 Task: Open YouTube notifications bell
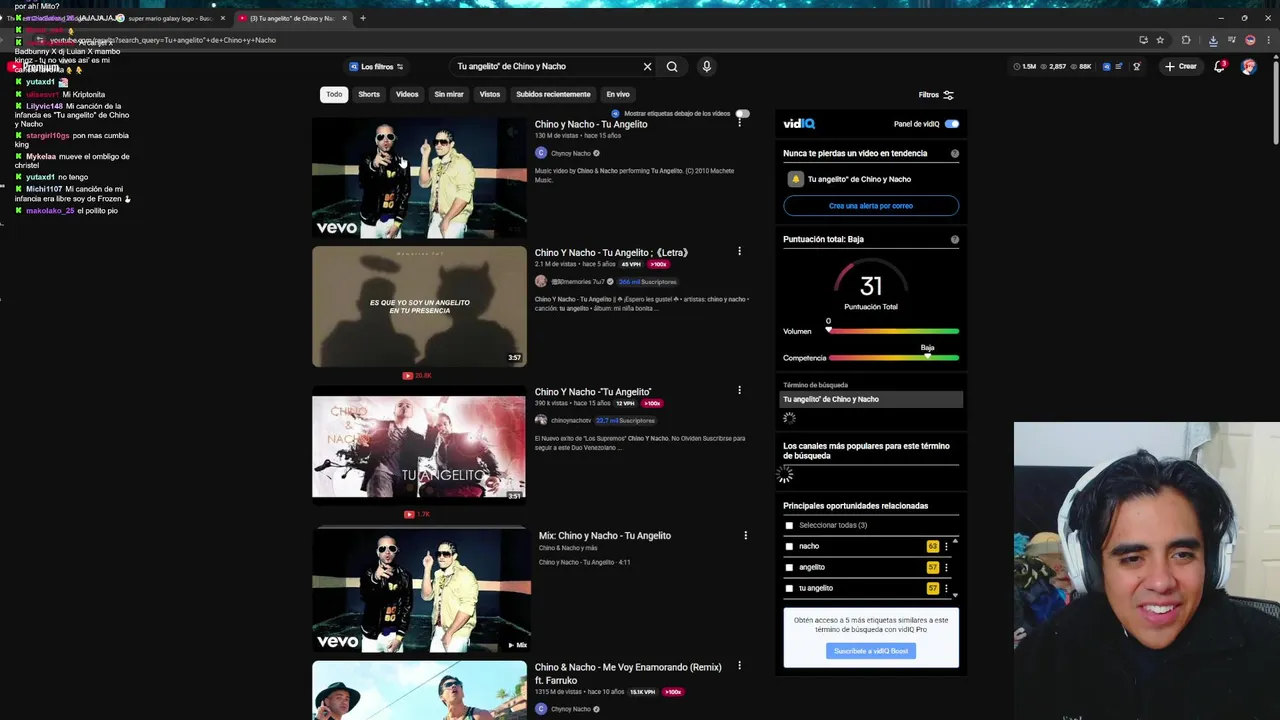click(x=1219, y=67)
